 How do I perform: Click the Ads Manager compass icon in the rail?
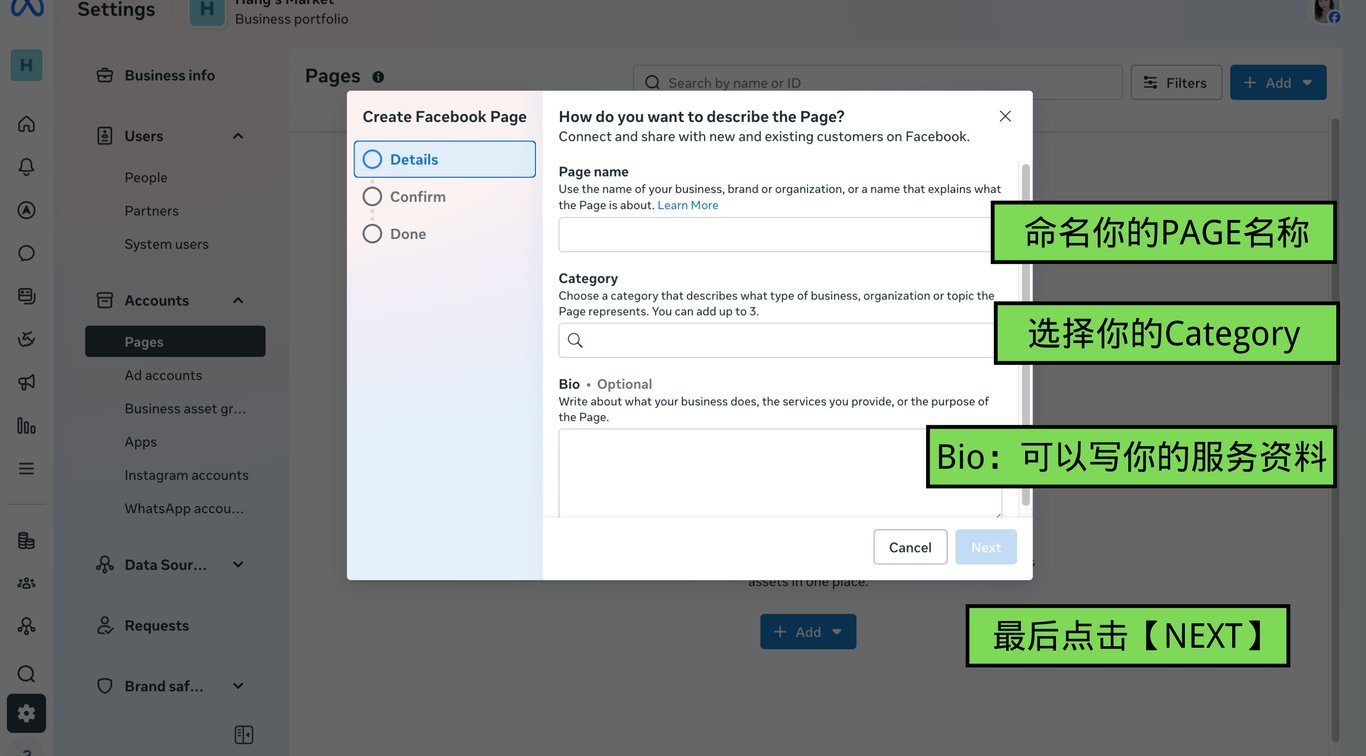pos(26,210)
